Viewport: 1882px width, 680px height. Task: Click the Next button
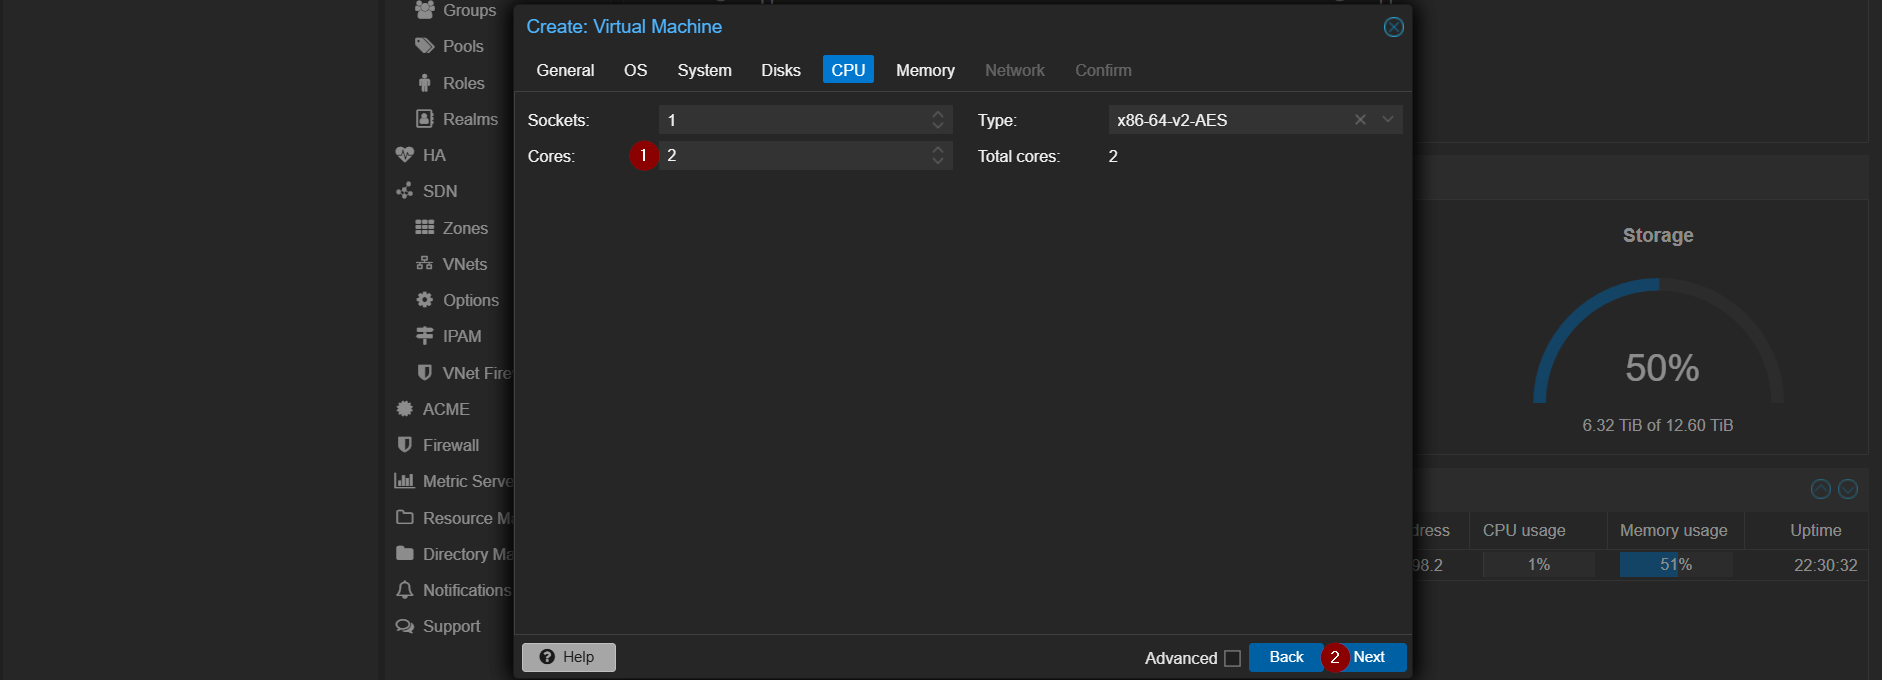pos(1367,657)
